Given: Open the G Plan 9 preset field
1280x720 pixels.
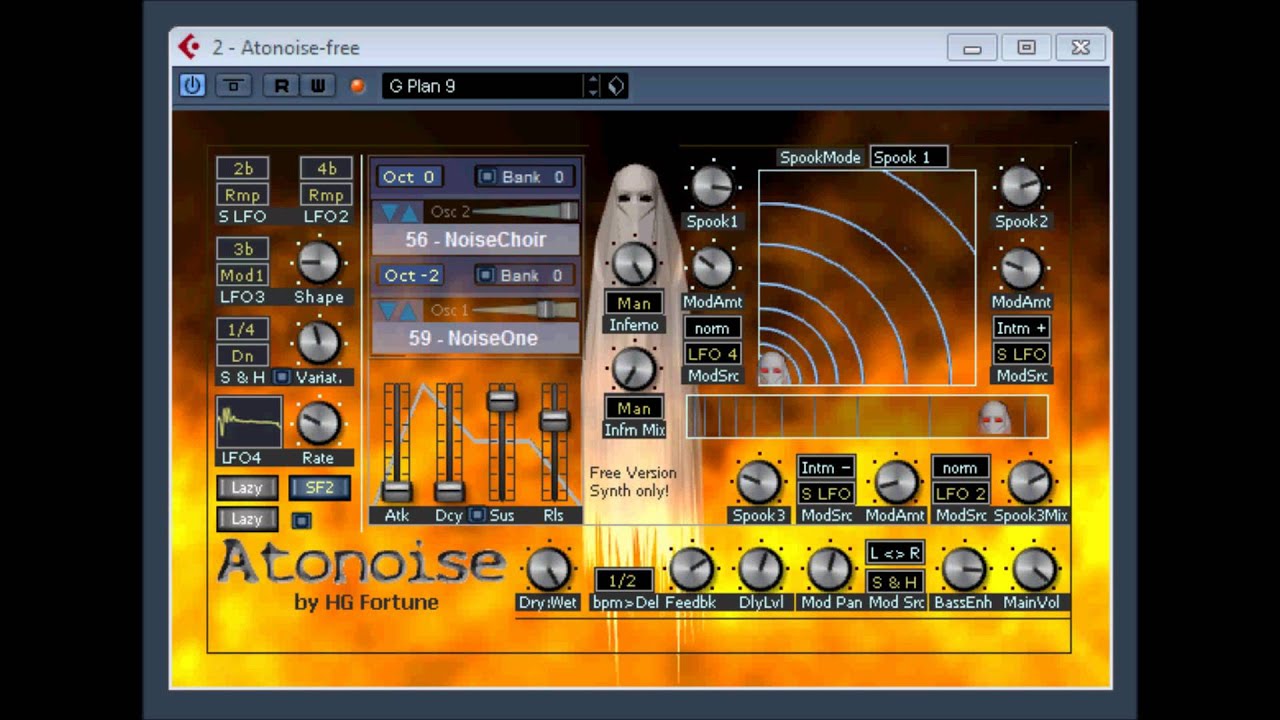Looking at the screenshot, I should click(x=482, y=86).
